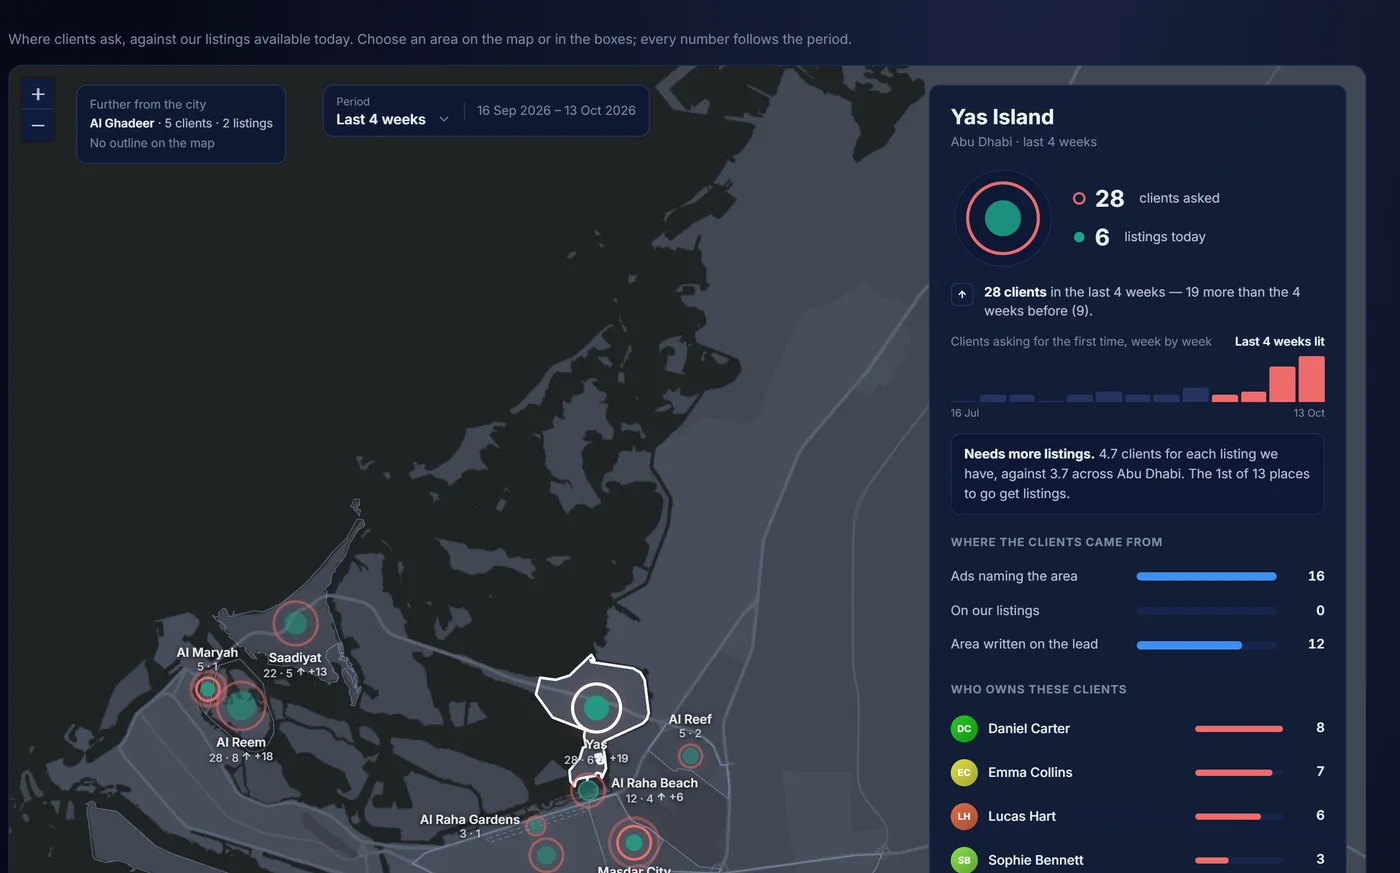Click the Needs more listings note

tap(1137, 474)
